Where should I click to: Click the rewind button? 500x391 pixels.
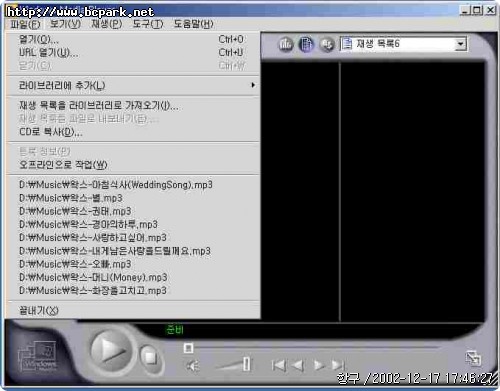click(x=298, y=365)
